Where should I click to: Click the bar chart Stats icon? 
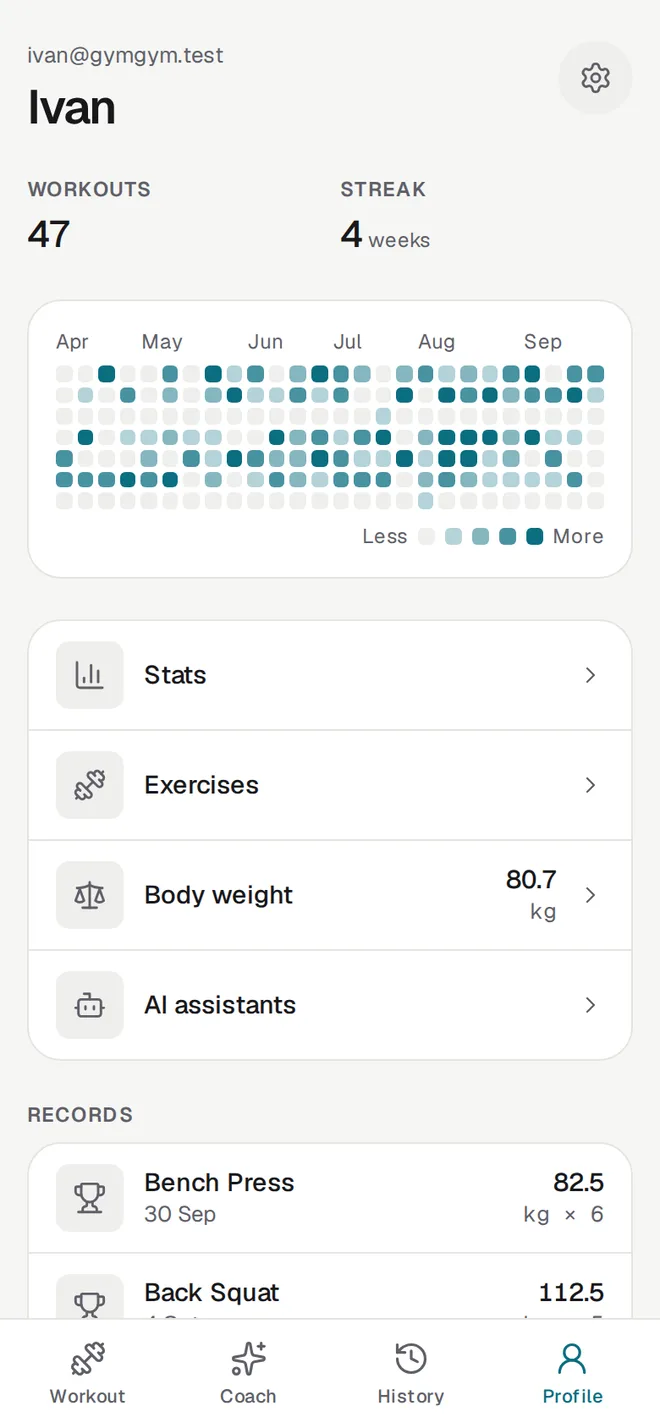90,675
